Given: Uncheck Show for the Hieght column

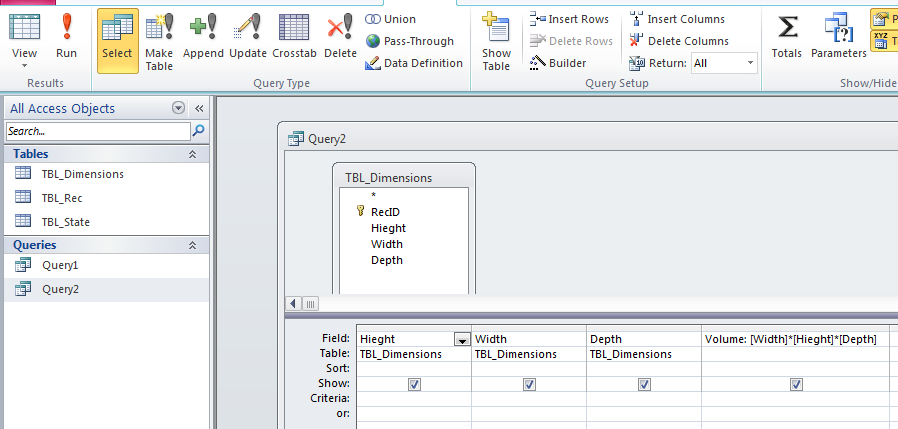Looking at the screenshot, I should 415,384.
